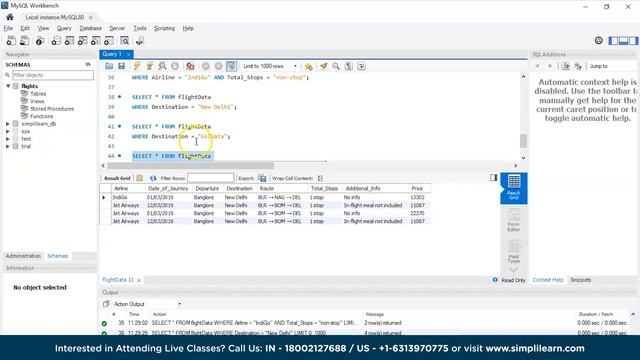Execute the statement under cursor
Viewport: 640px width, 360px height.
click(150, 66)
